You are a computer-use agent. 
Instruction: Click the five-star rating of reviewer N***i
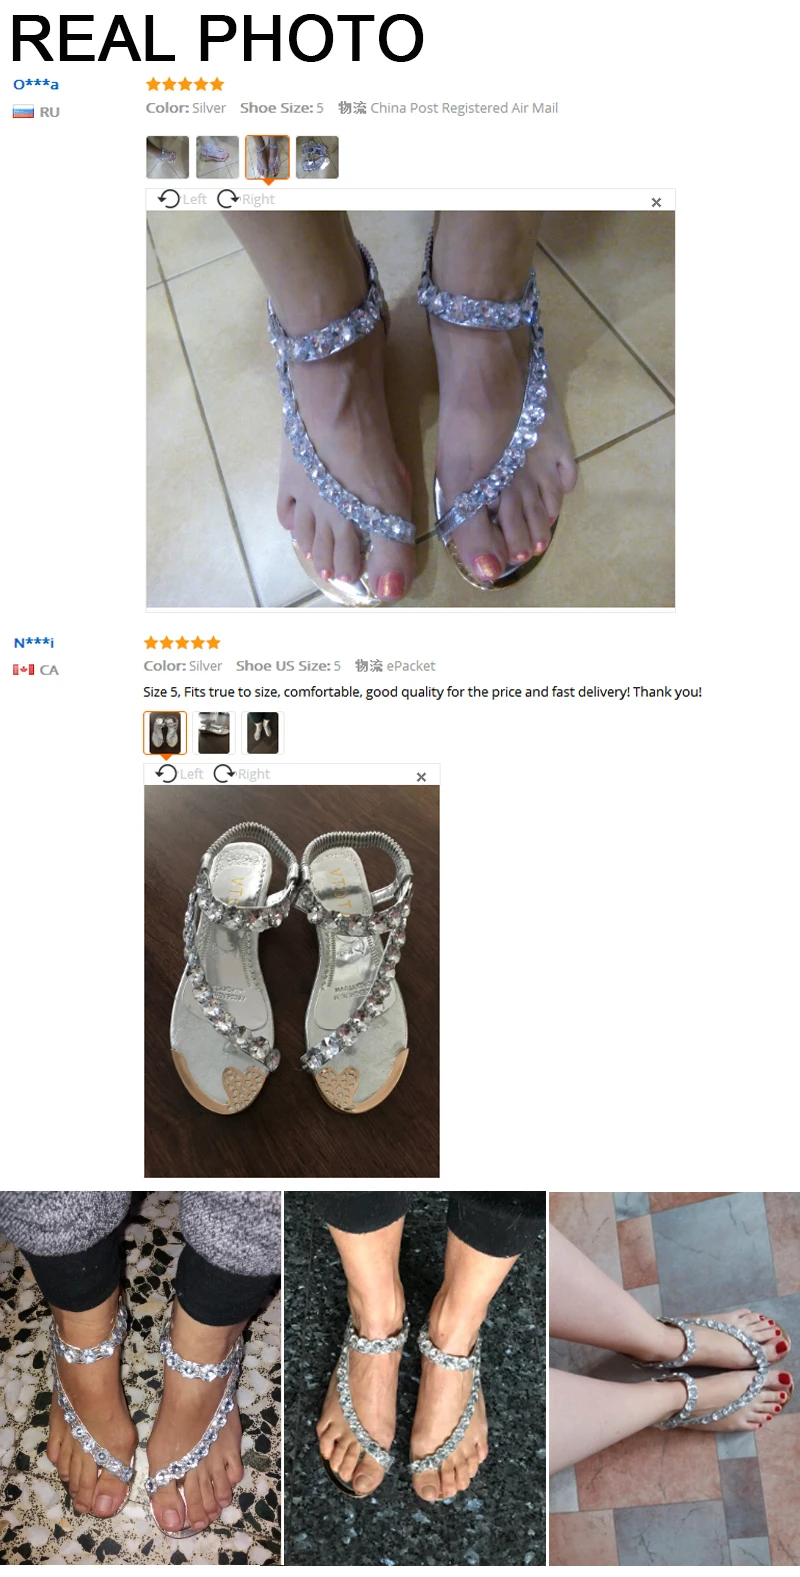click(x=182, y=642)
